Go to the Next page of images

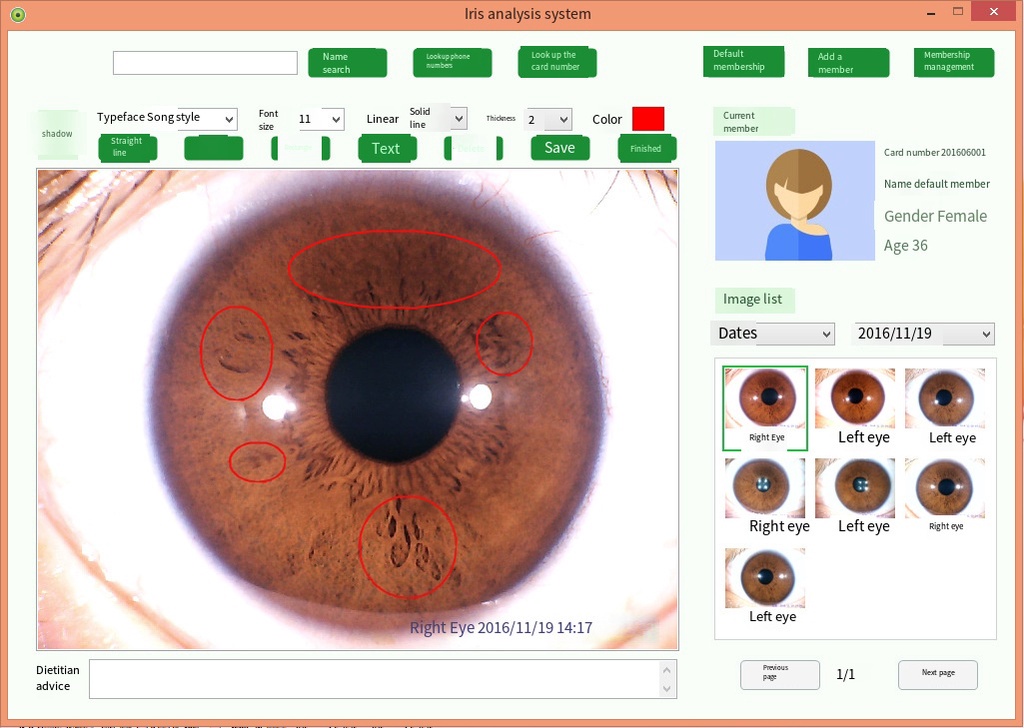click(937, 675)
